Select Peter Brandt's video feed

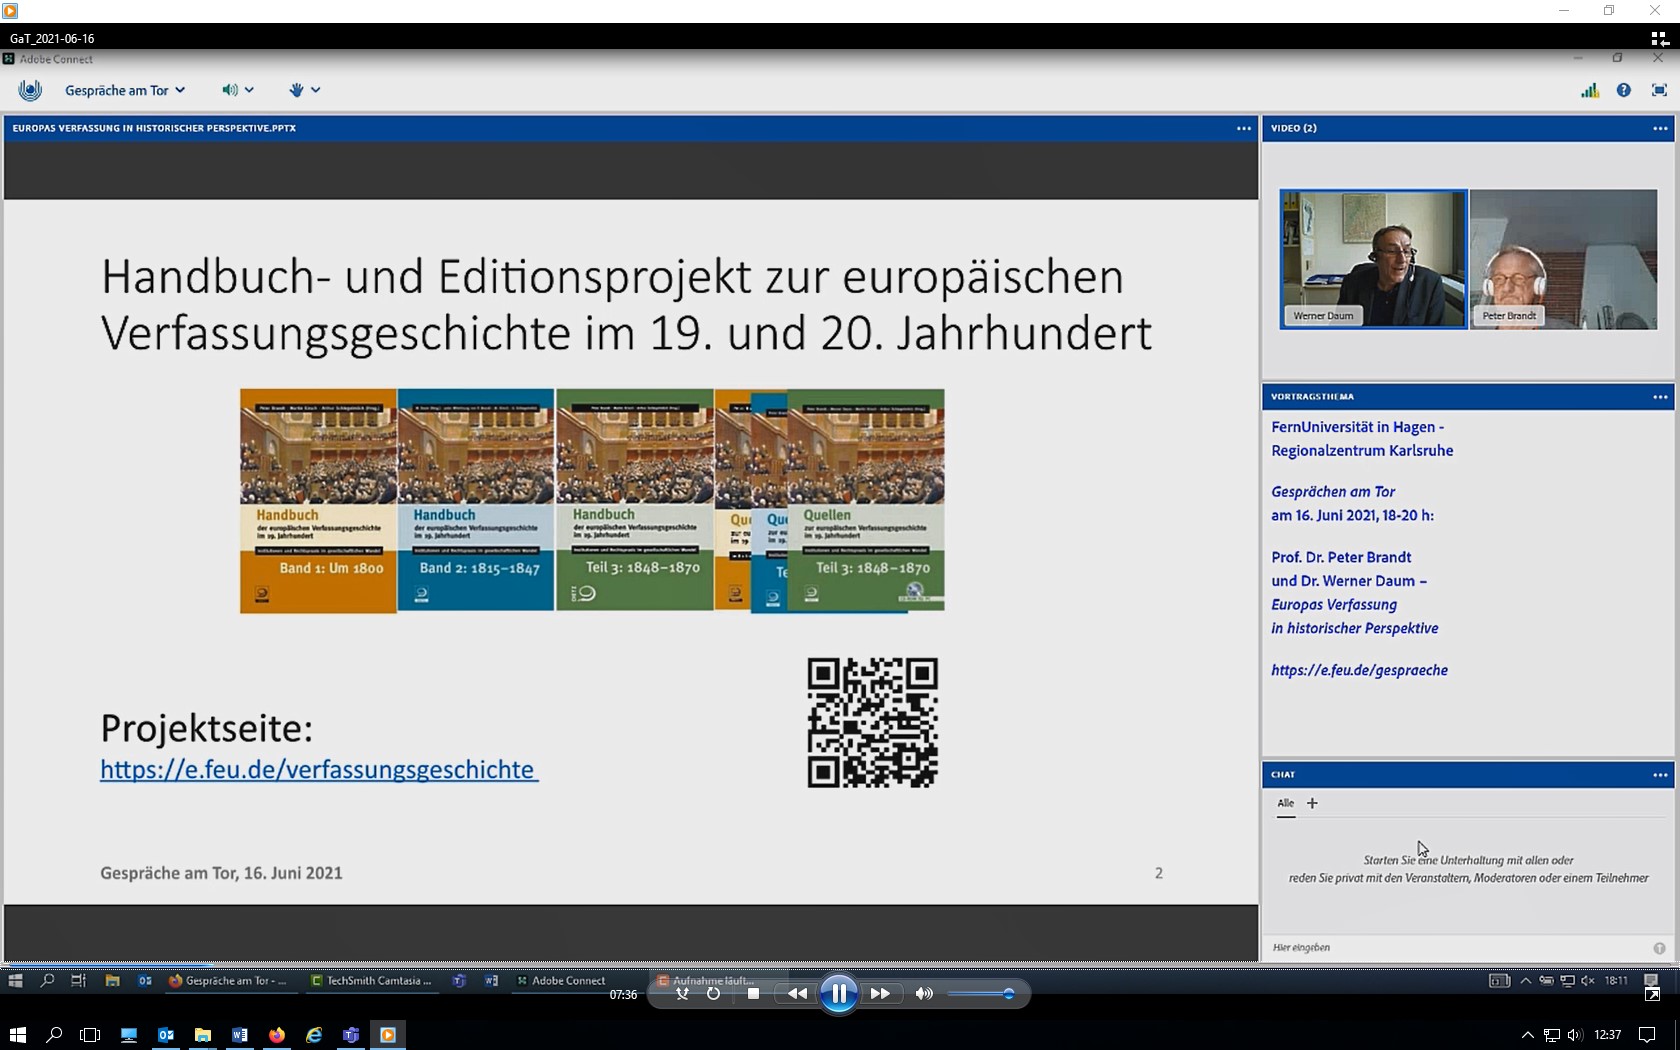pyautogui.click(x=1563, y=259)
